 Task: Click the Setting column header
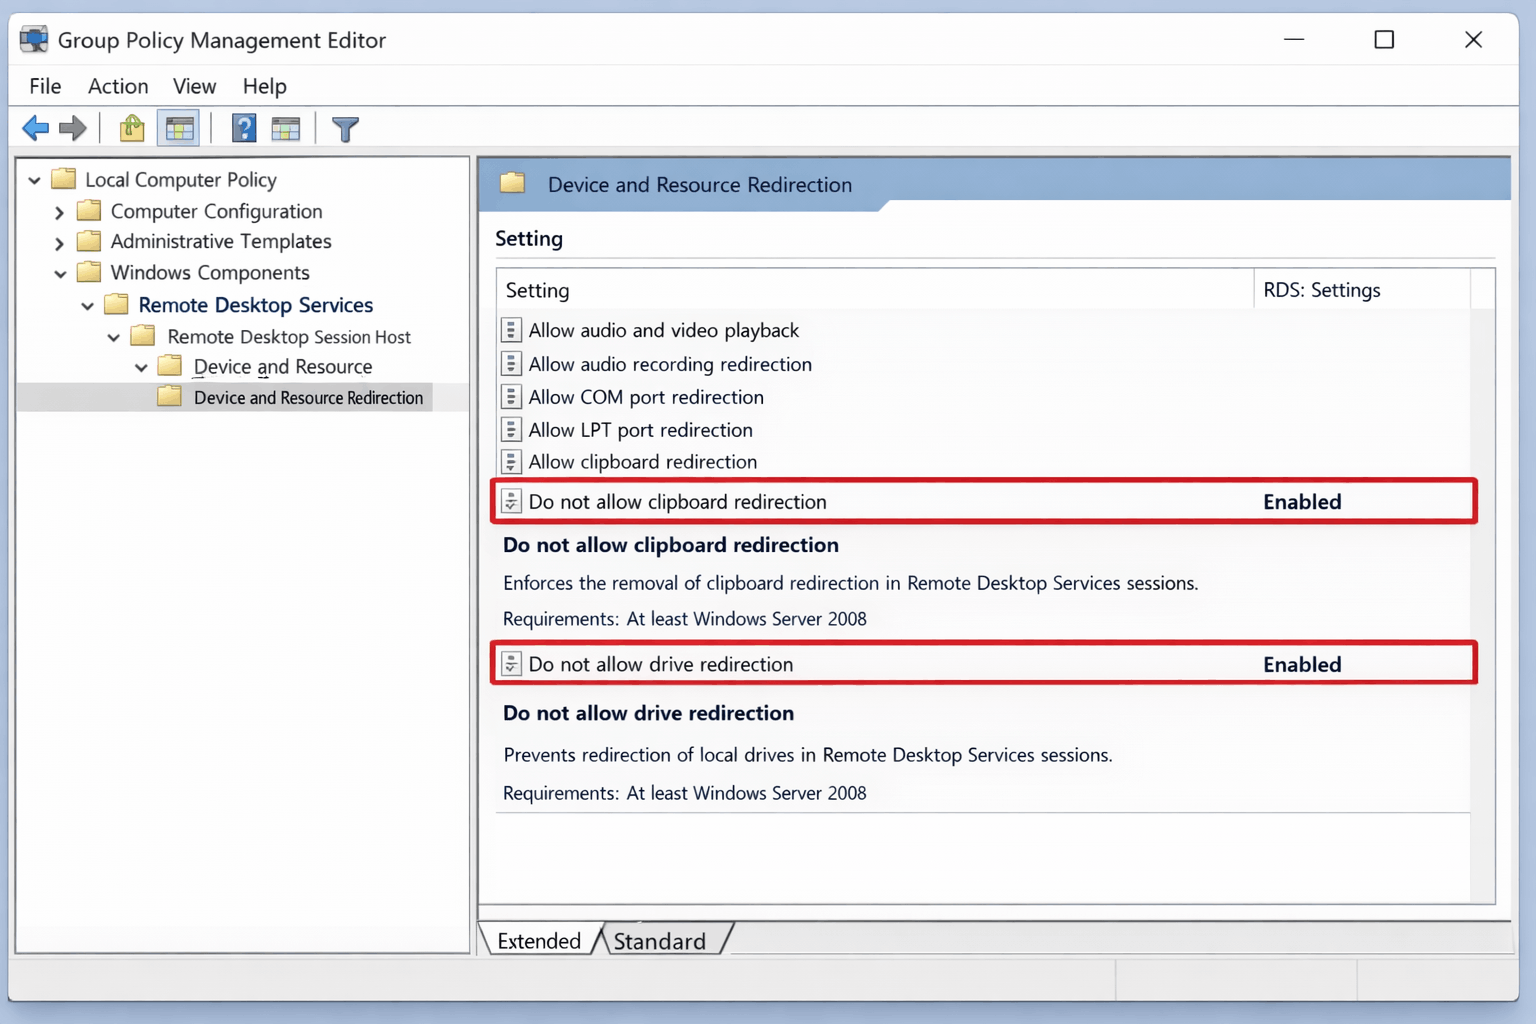point(537,290)
